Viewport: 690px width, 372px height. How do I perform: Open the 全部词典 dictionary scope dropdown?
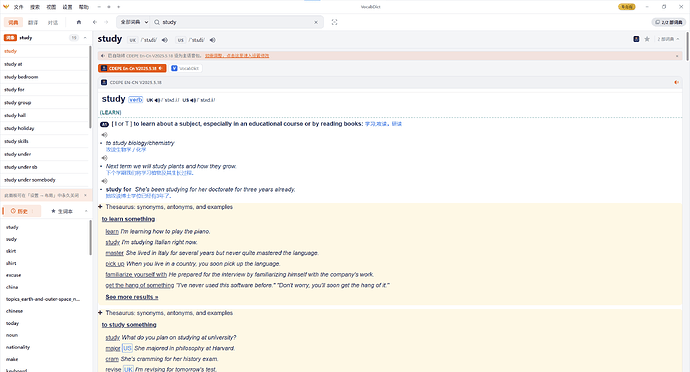pos(134,22)
